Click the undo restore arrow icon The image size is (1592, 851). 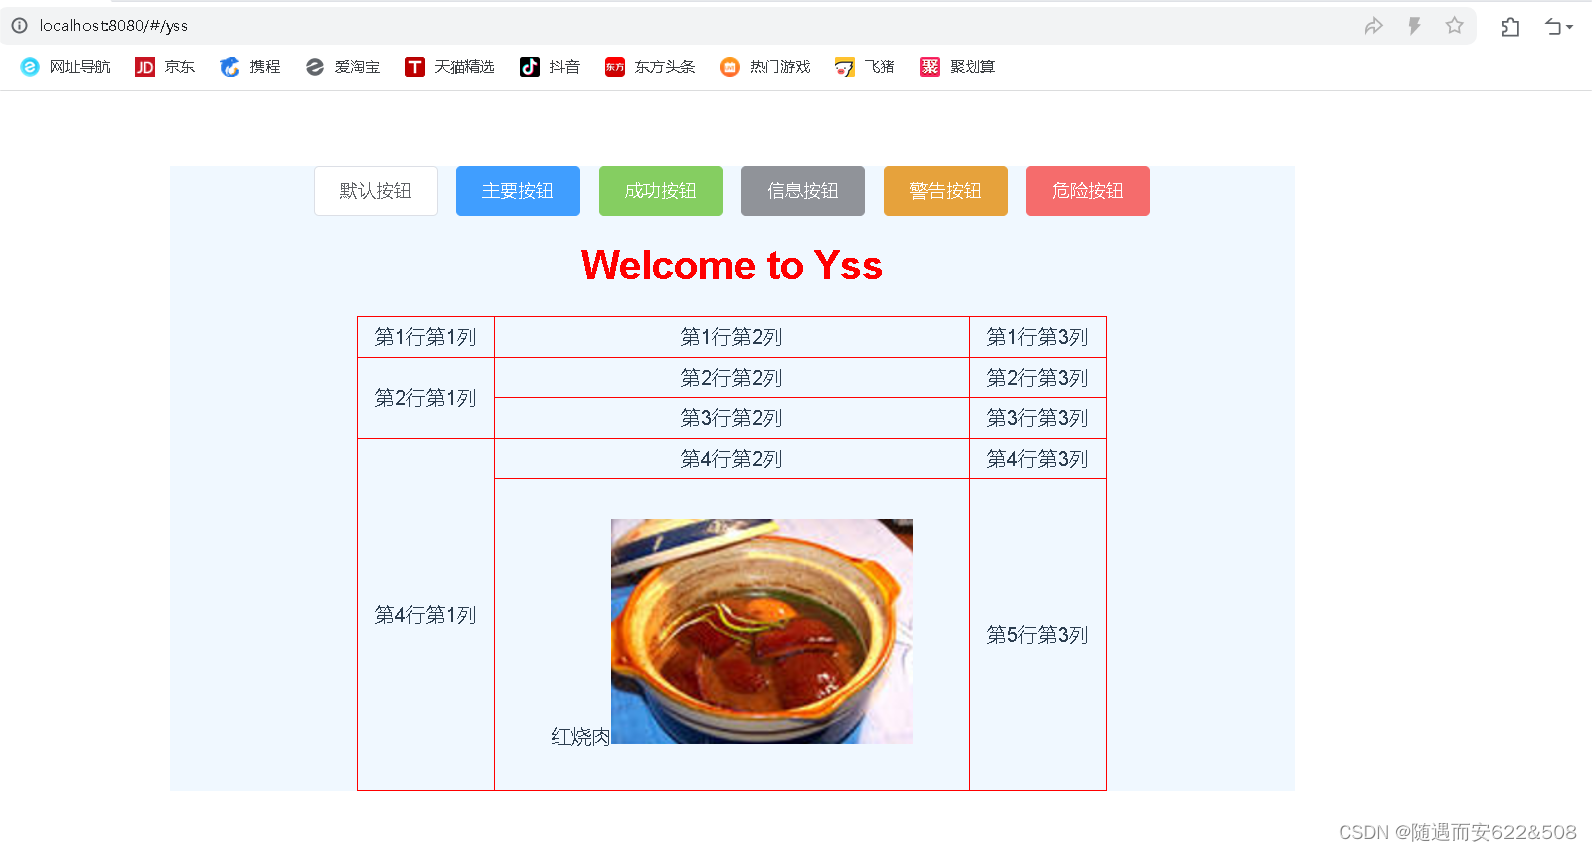1553,27
